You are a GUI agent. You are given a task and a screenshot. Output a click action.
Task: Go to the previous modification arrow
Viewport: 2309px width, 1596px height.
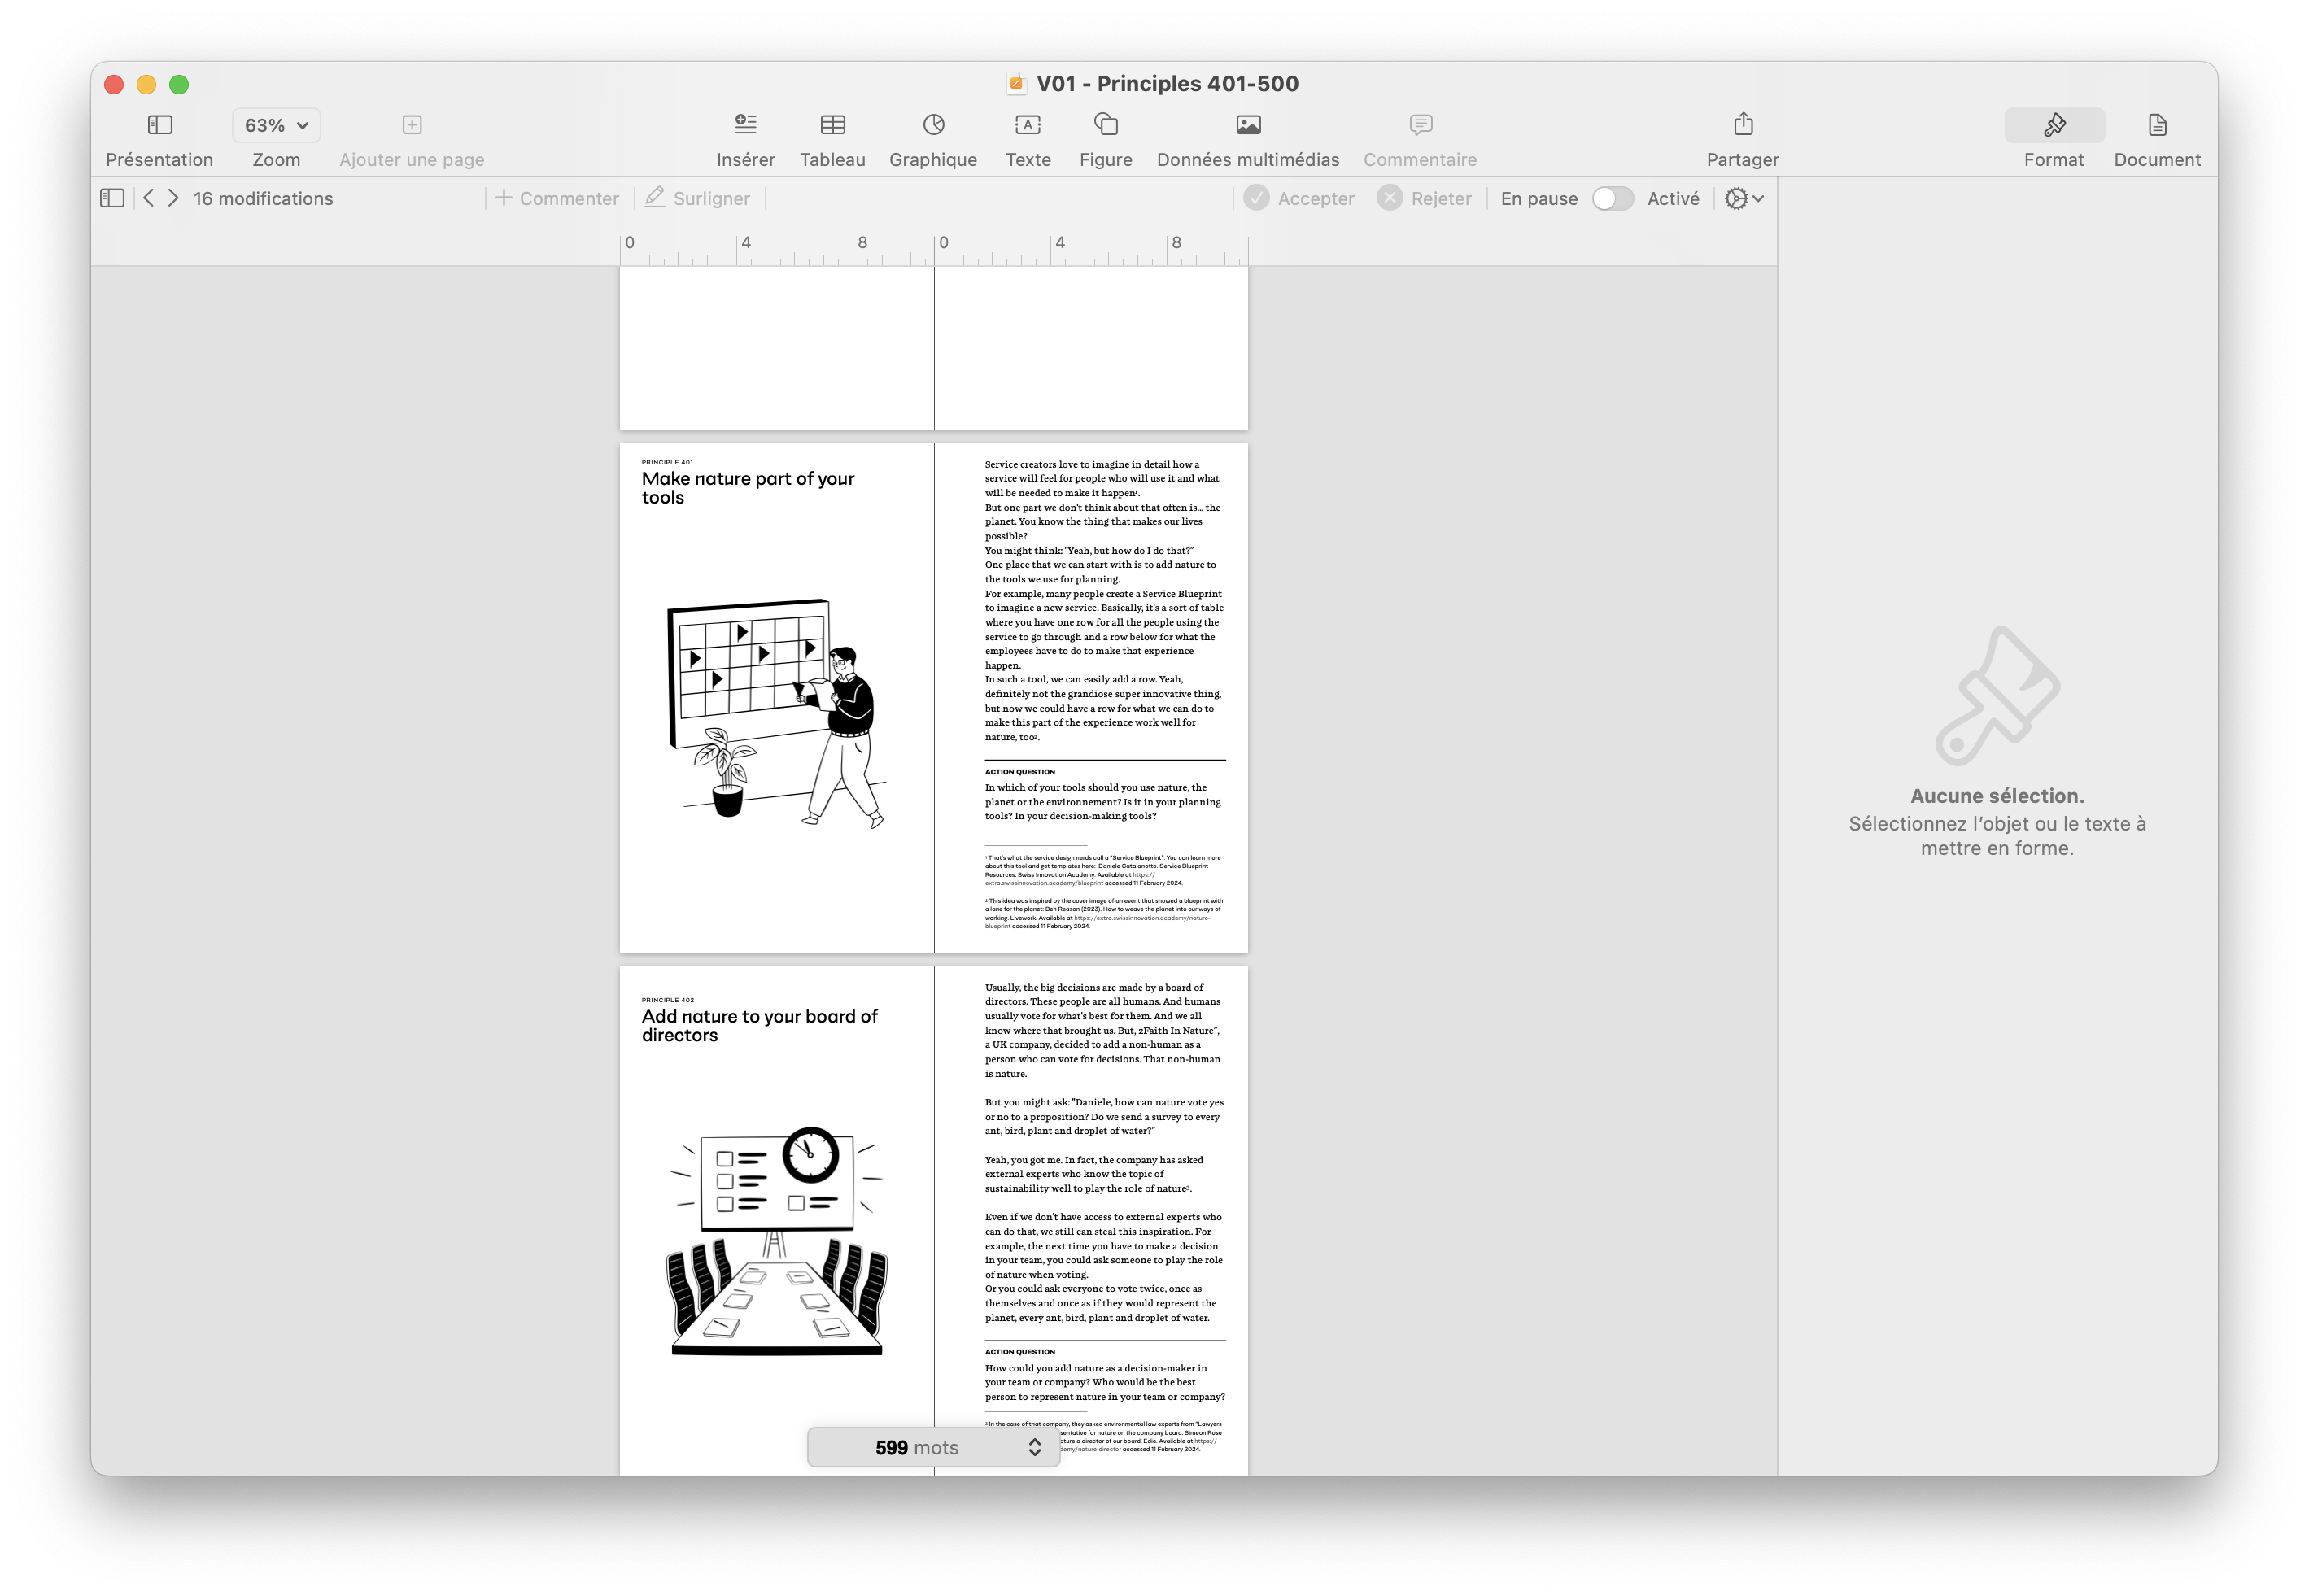[148, 199]
